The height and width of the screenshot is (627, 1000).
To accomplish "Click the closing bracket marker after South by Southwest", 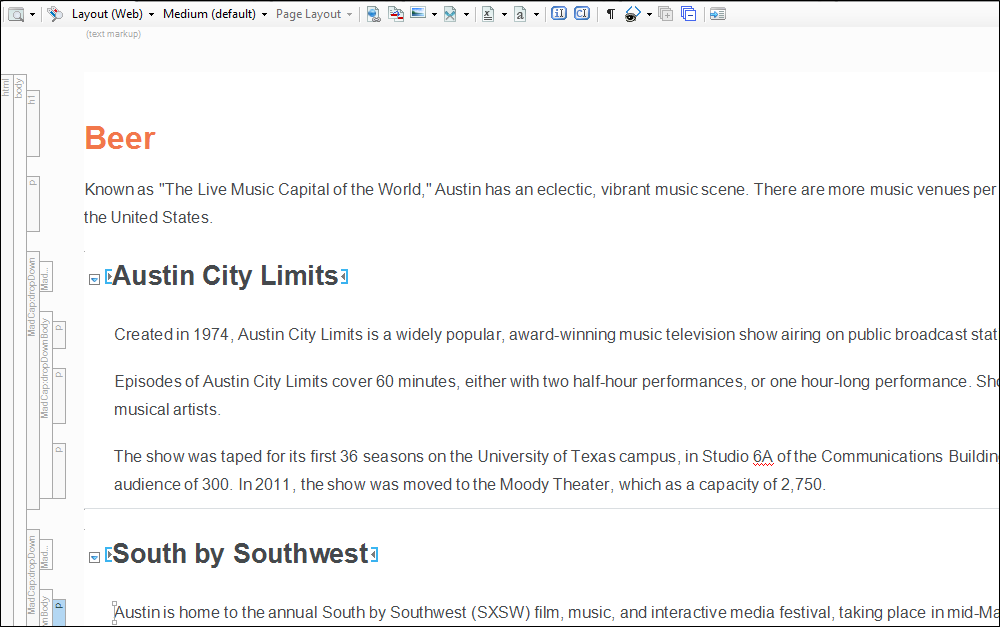I will (374, 554).
